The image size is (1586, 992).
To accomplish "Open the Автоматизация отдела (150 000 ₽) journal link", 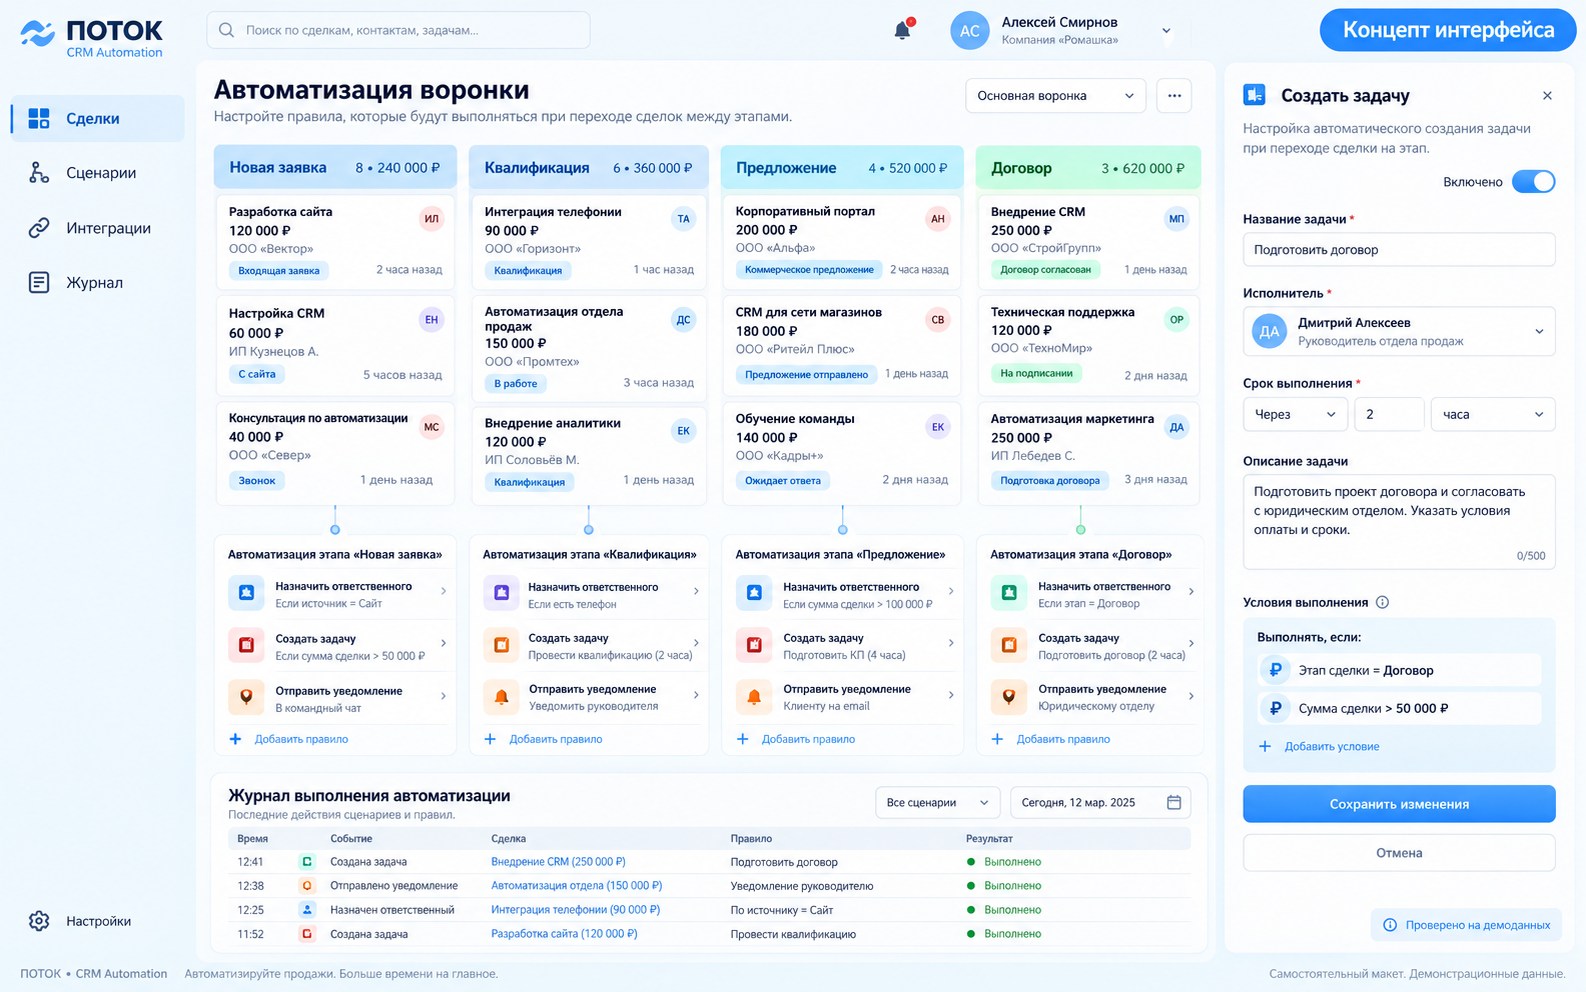I will pos(576,885).
